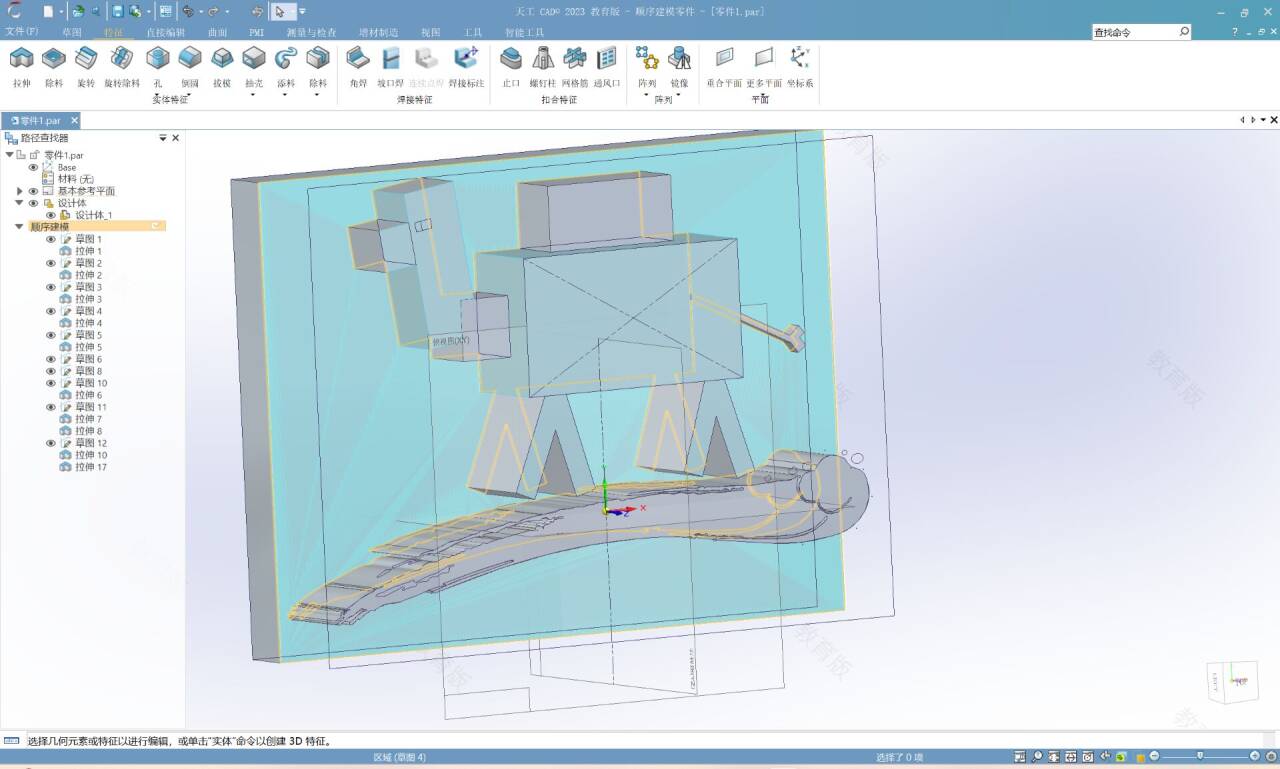
Task: Open dropdown arrow under 镜像
Action: (x=679, y=95)
